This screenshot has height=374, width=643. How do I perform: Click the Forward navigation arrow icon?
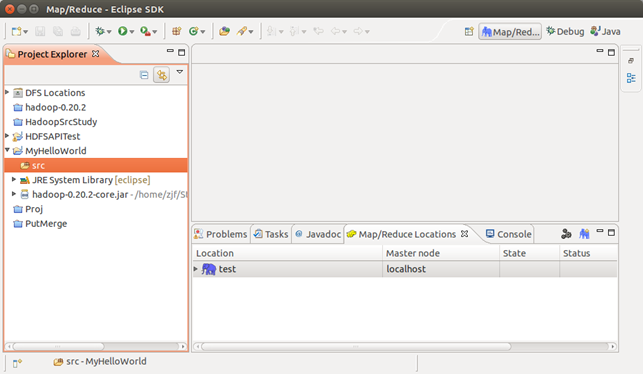(x=358, y=31)
